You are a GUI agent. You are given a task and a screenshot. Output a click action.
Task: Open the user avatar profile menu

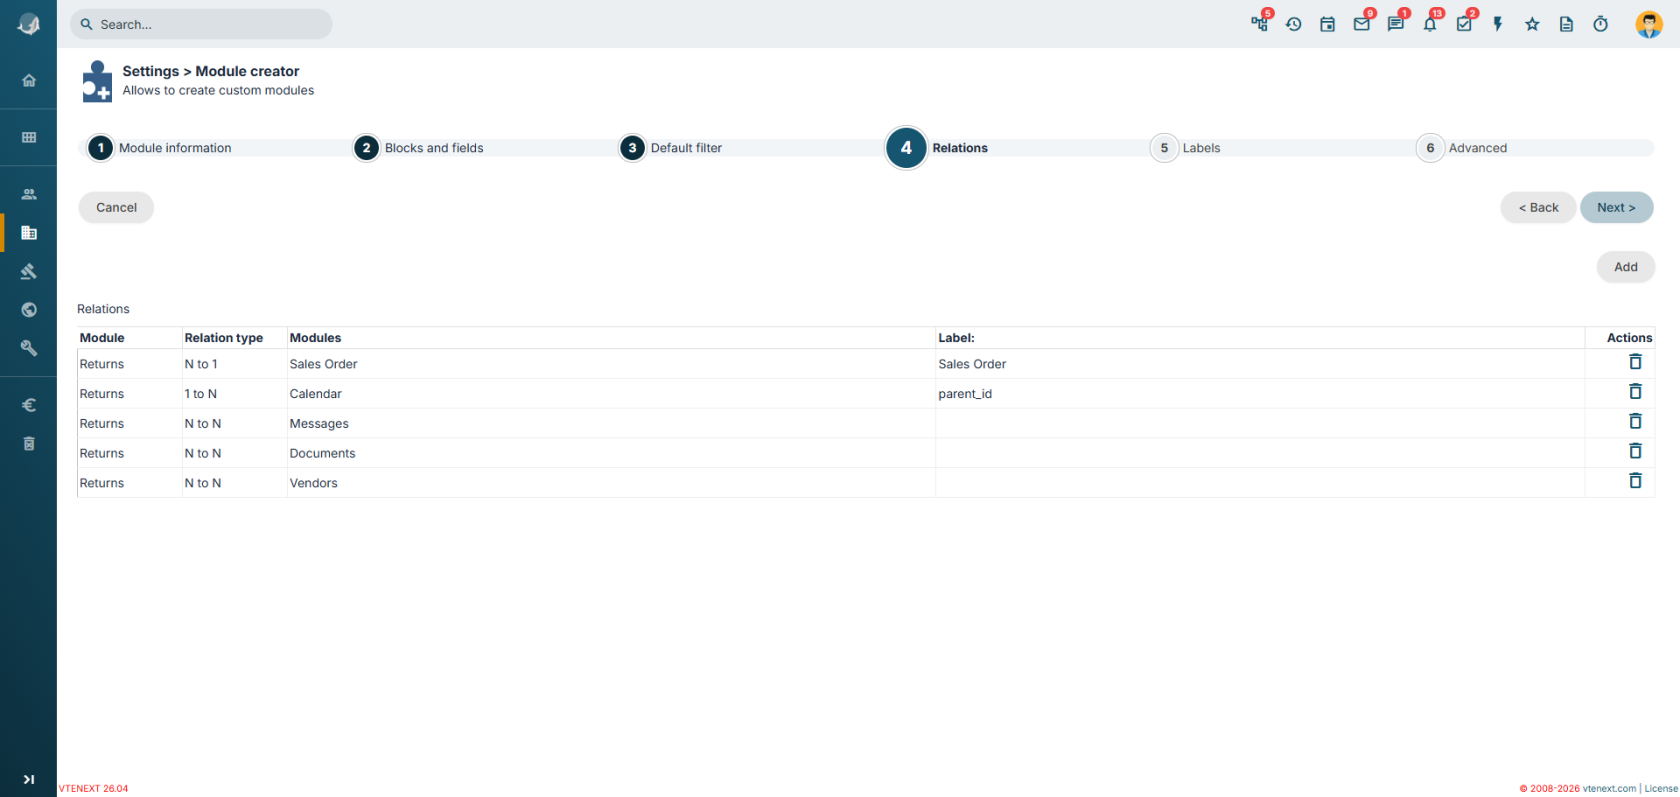click(x=1649, y=24)
